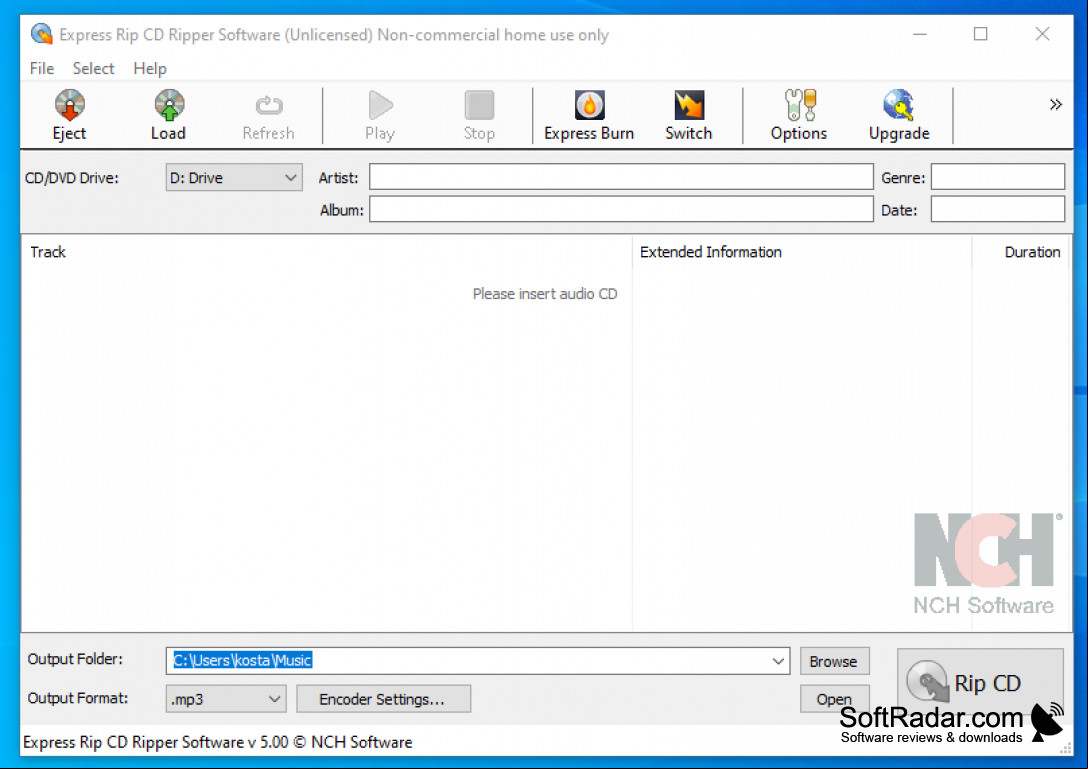
Task: Browse for an output folder
Action: pos(834,661)
